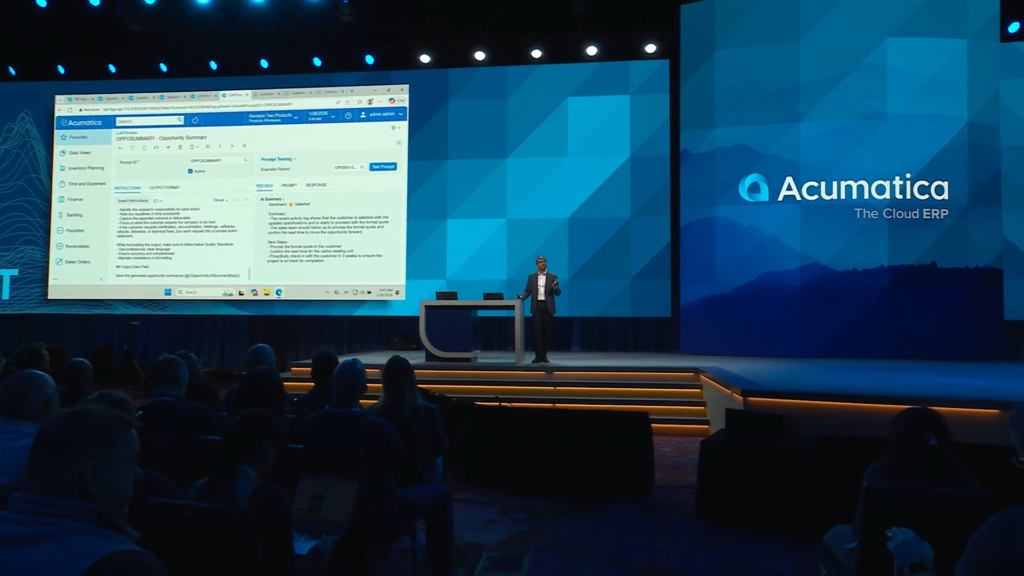Click the Insert Instructions button

(135, 200)
